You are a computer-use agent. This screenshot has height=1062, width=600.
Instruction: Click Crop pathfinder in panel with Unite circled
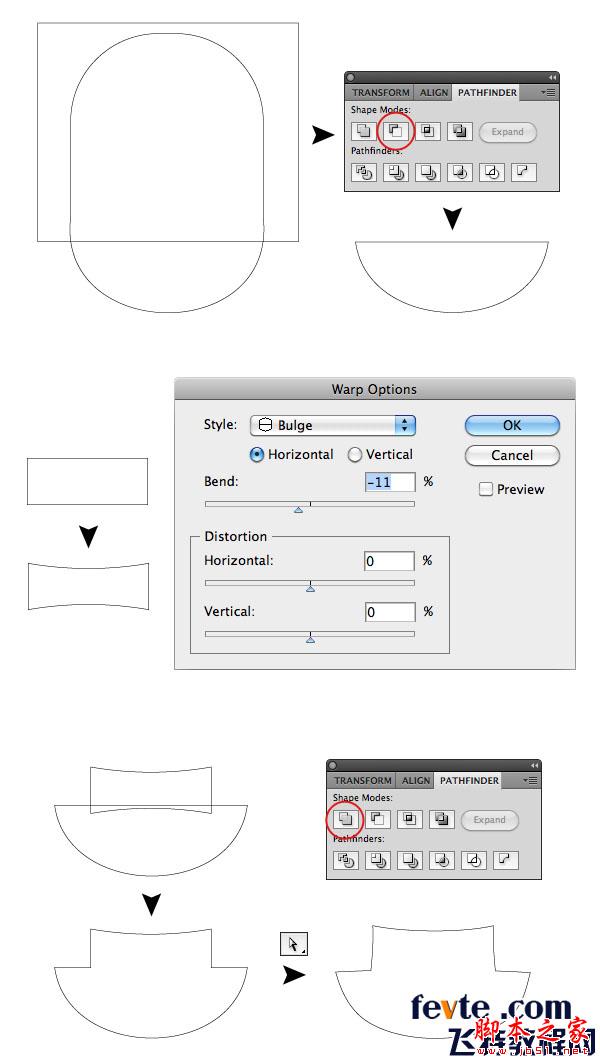tap(442, 860)
